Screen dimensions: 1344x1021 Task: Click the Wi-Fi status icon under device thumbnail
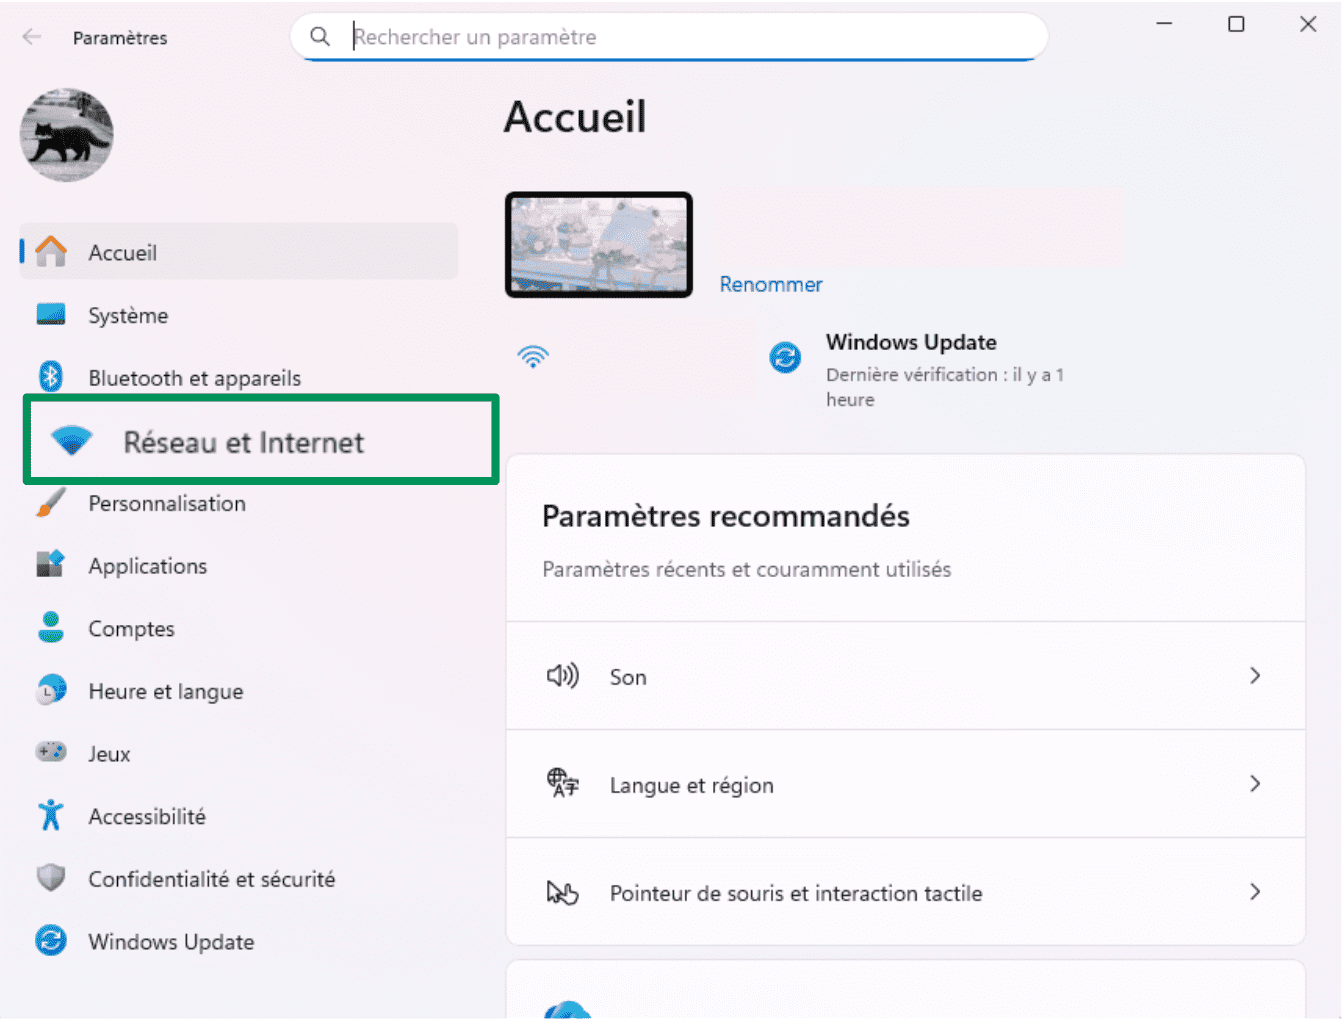(533, 357)
